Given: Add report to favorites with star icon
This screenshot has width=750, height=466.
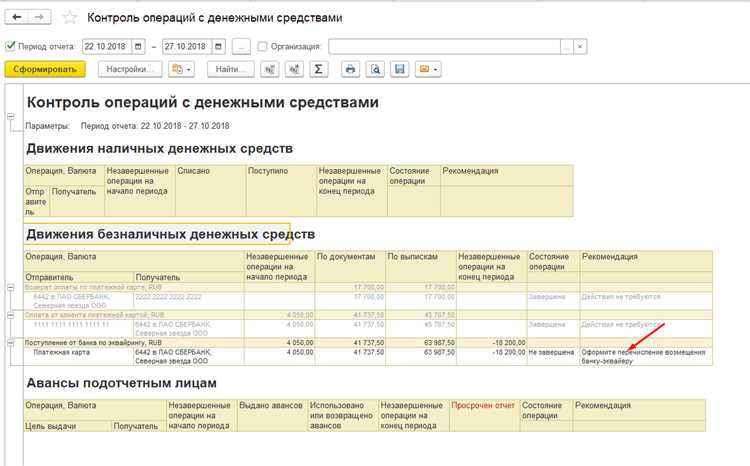Looking at the screenshot, I should click(x=70, y=18).
